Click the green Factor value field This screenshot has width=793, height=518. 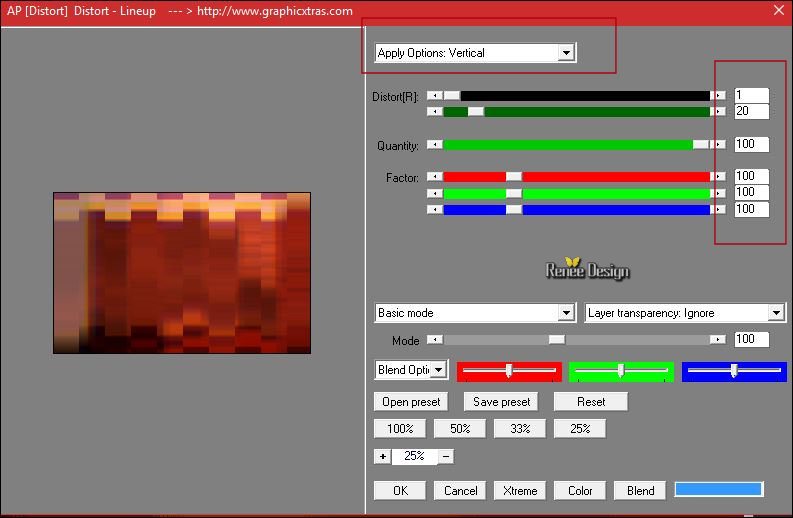coord(752,193)
